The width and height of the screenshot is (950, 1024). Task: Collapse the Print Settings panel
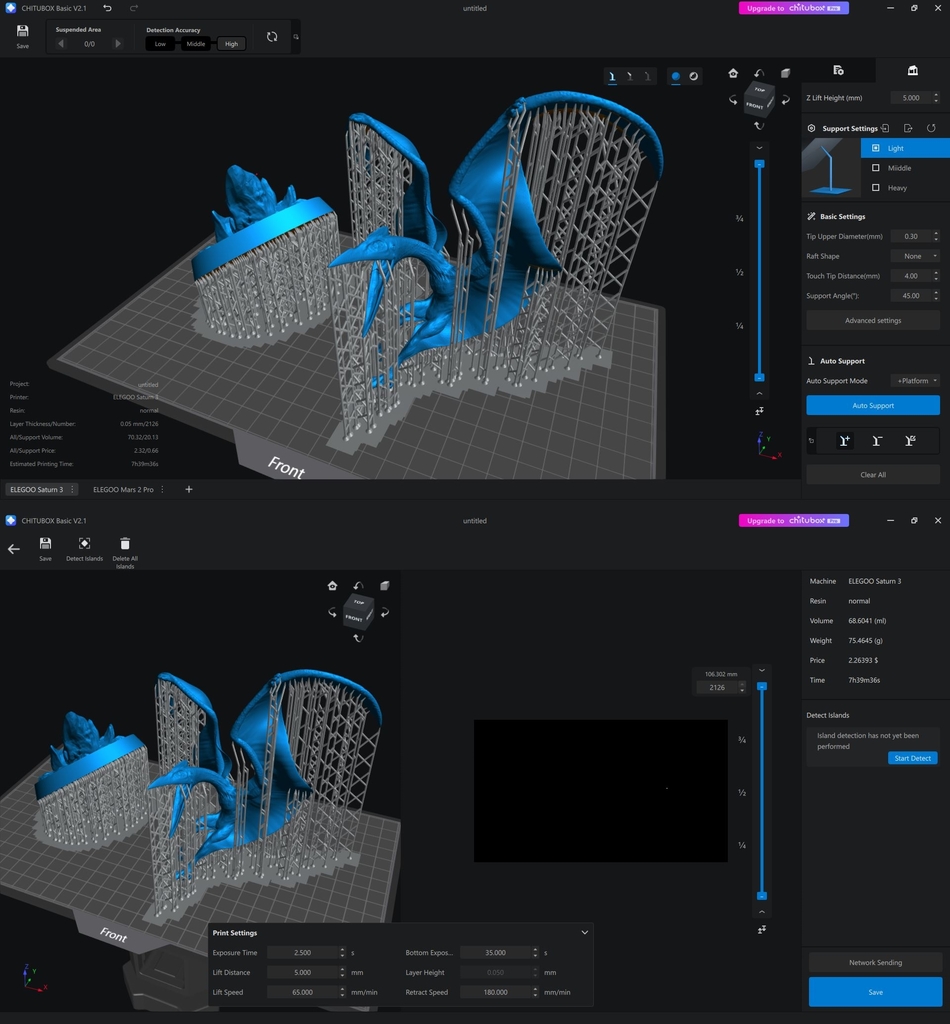tap(584, 932)
